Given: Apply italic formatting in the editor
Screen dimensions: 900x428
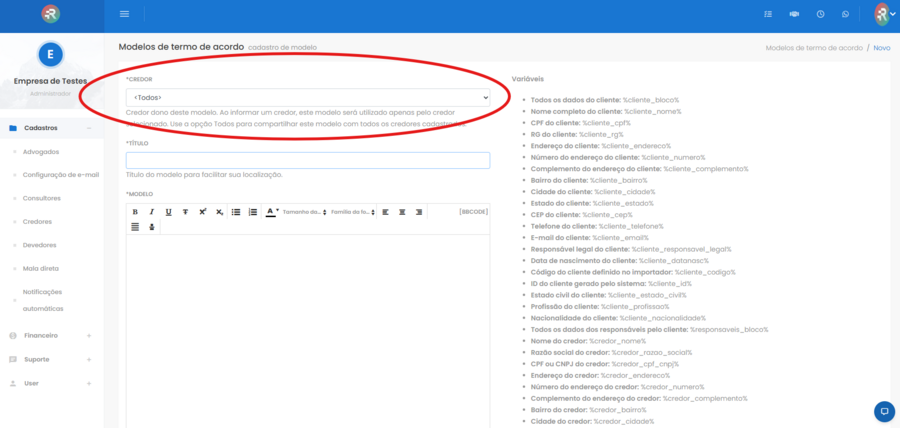Looking at the screenshot, I should pos(152,212).
